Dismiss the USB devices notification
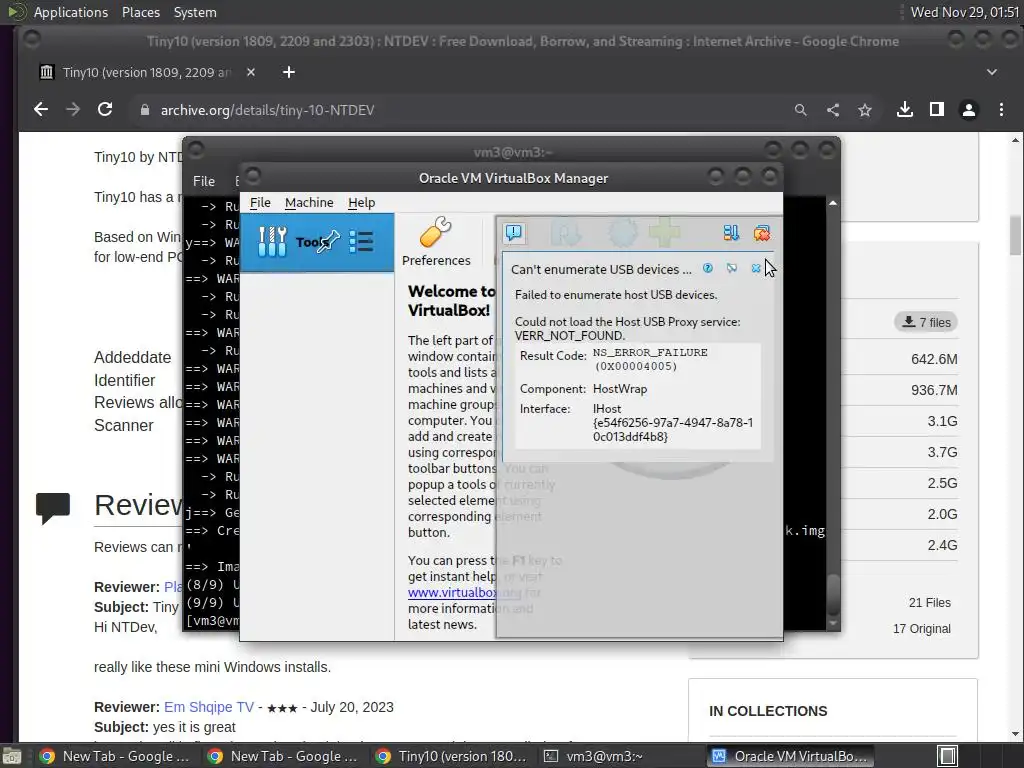 click(x=756, y=268)
